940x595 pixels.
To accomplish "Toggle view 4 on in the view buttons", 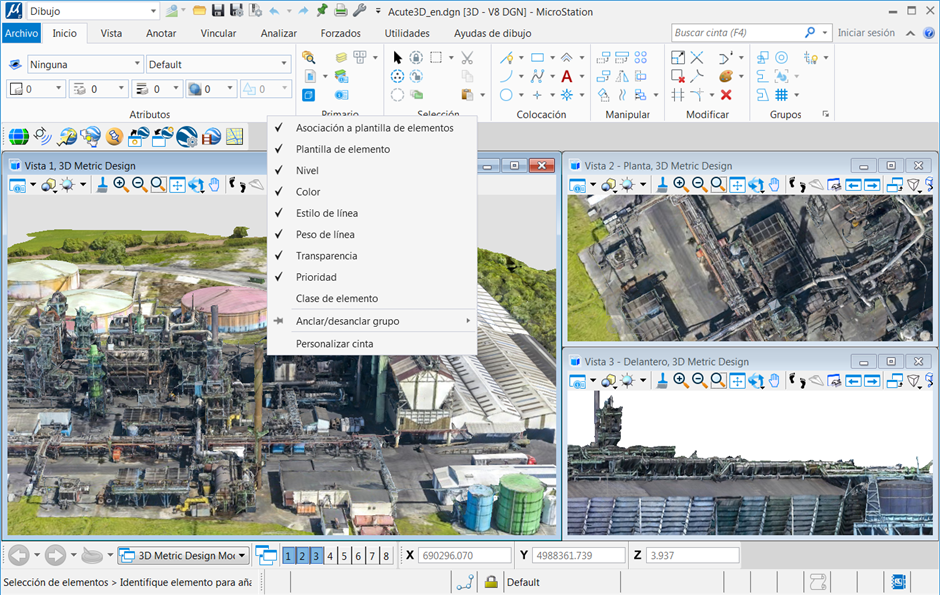I will click(x=330, y=556).
